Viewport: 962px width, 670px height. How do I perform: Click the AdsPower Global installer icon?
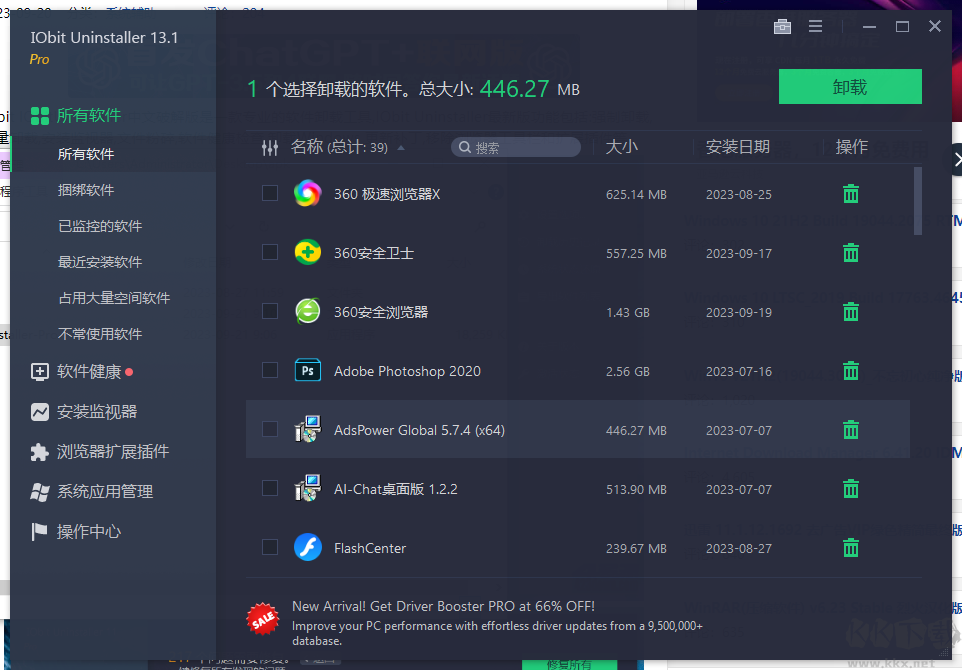tap(307, 429)
